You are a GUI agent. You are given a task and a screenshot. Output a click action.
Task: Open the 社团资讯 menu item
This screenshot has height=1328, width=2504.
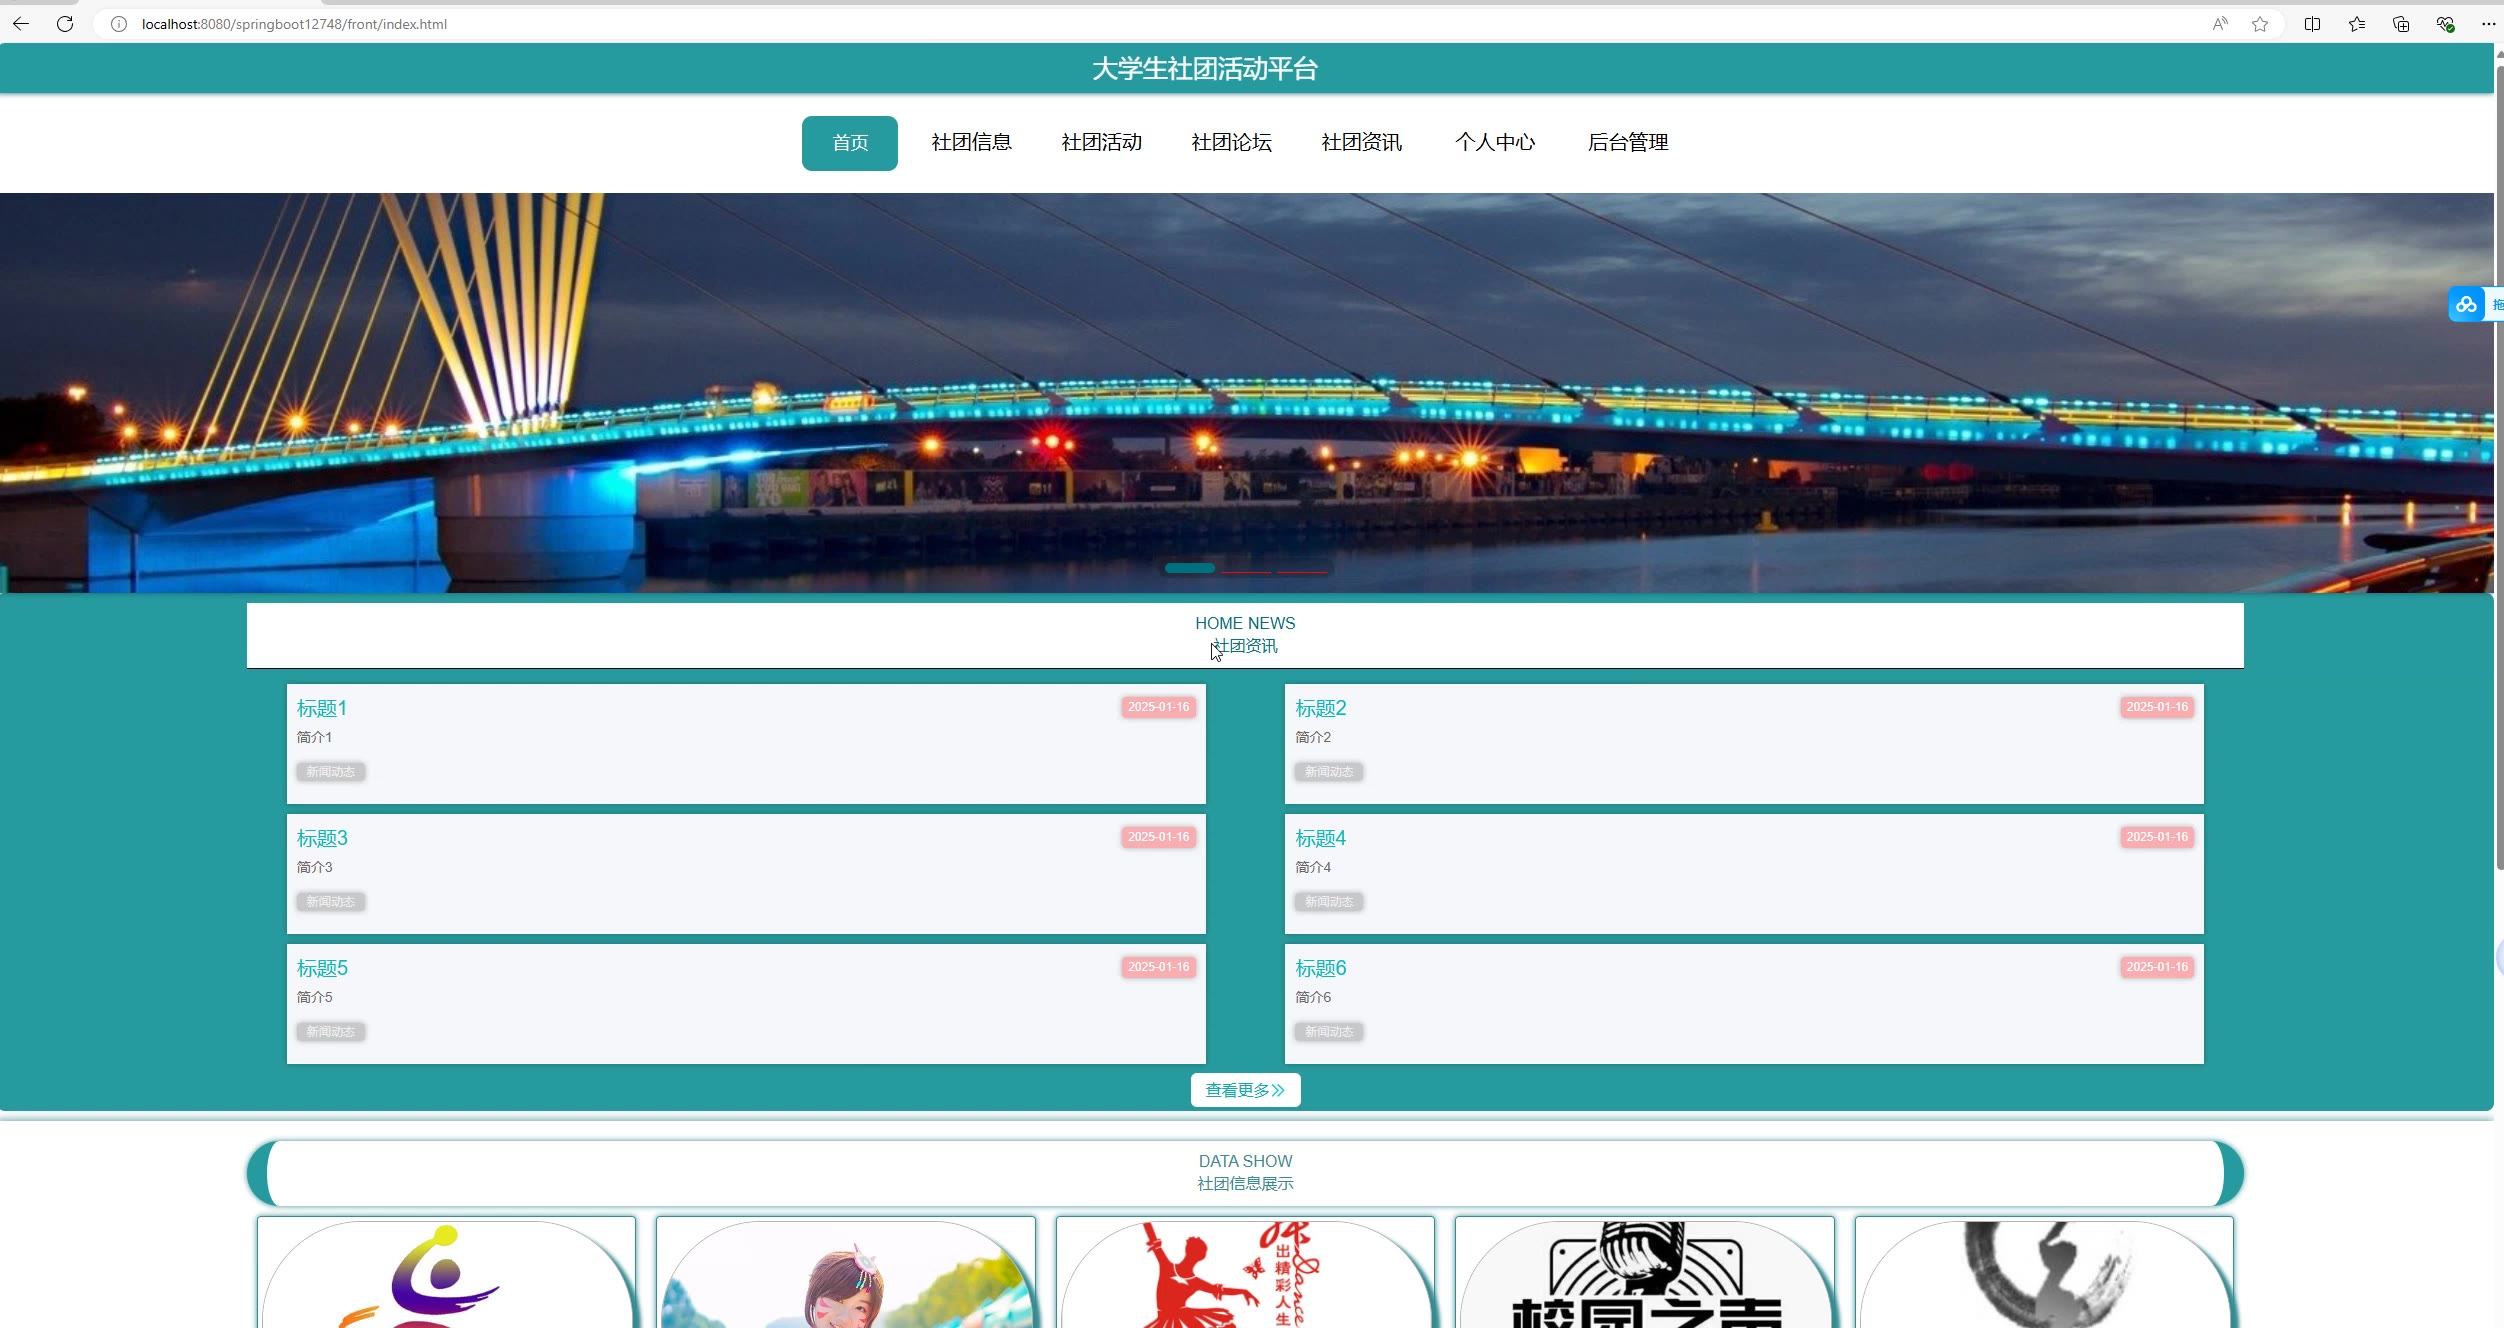[1362, 143]
